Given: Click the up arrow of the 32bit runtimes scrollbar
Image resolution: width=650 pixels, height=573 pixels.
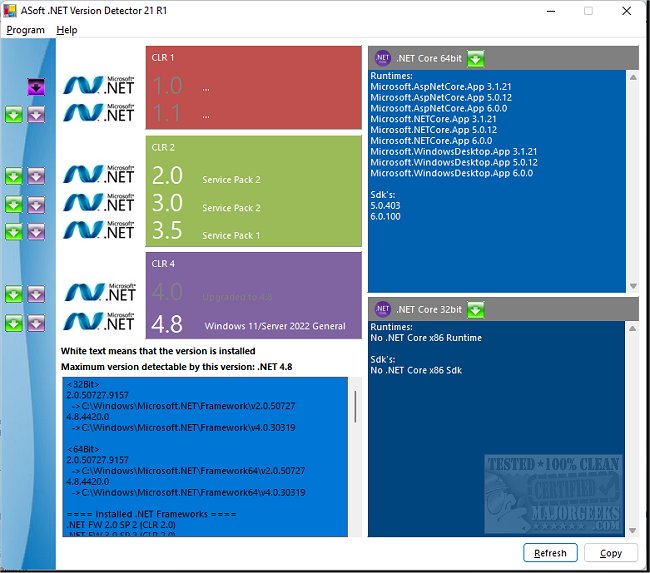Looking at the screenshot, I should [633, 328].
